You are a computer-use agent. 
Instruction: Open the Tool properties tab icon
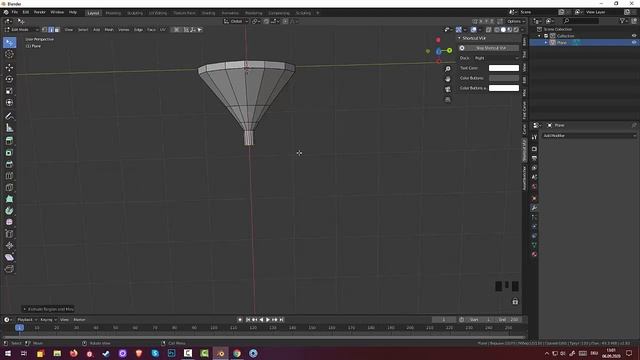tap(534, 137)
